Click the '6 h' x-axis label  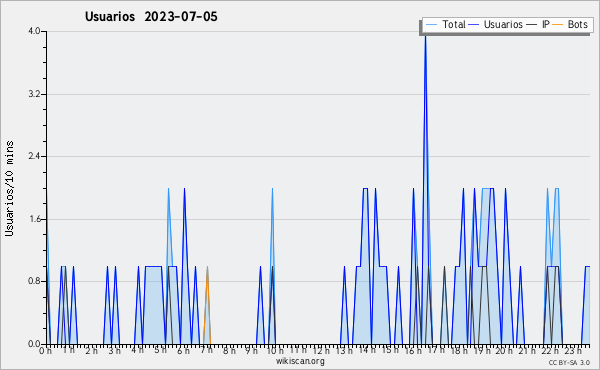[183, 350]
